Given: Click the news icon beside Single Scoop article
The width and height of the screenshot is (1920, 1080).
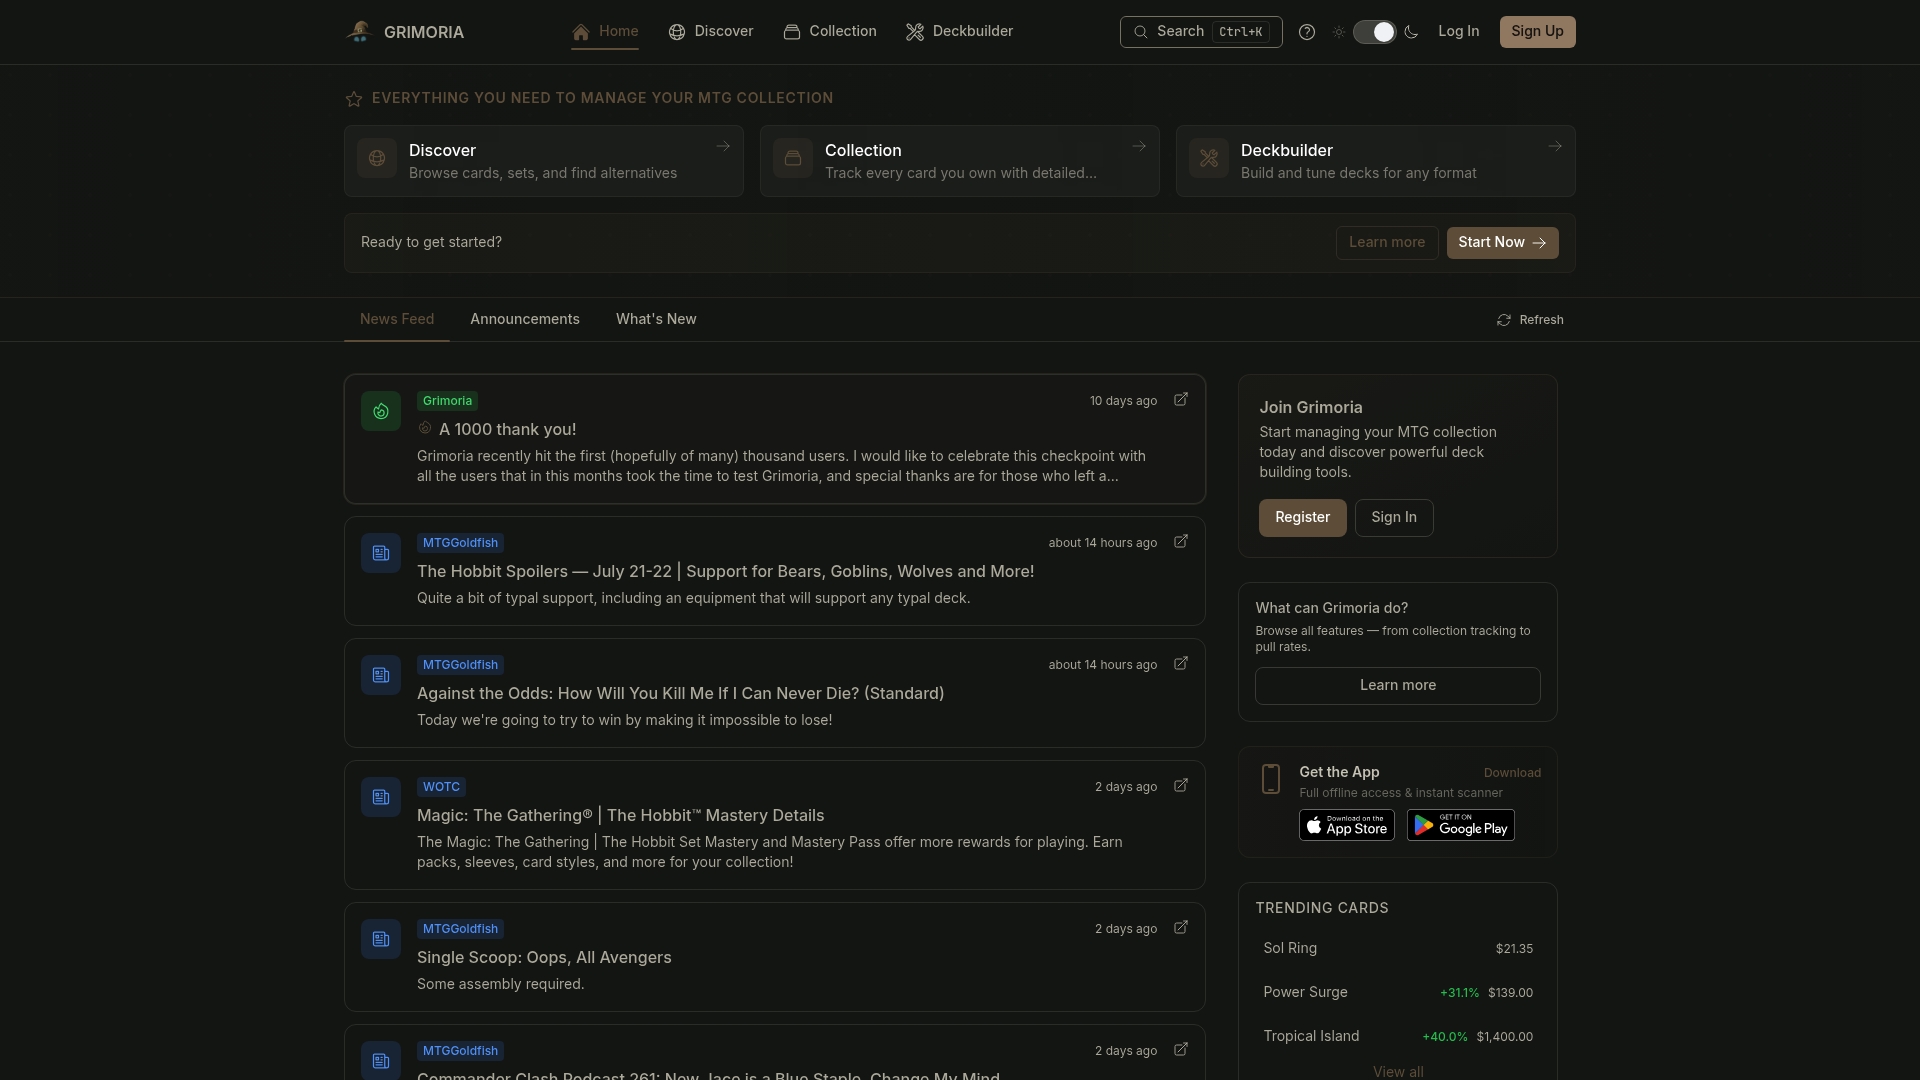Looking at the screenshot, I should (381, 939).
